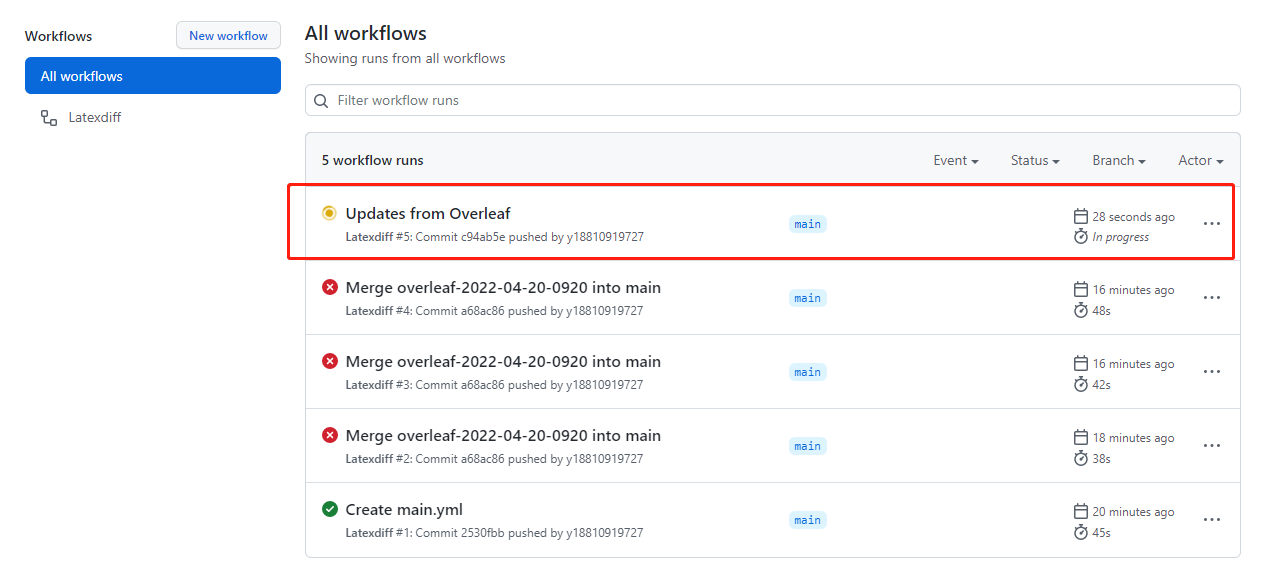The width and height of the screenshot is (1275, 571).
Task: Click stopwatch icon next to 45s duration
Action: (x=1080, y=533)
